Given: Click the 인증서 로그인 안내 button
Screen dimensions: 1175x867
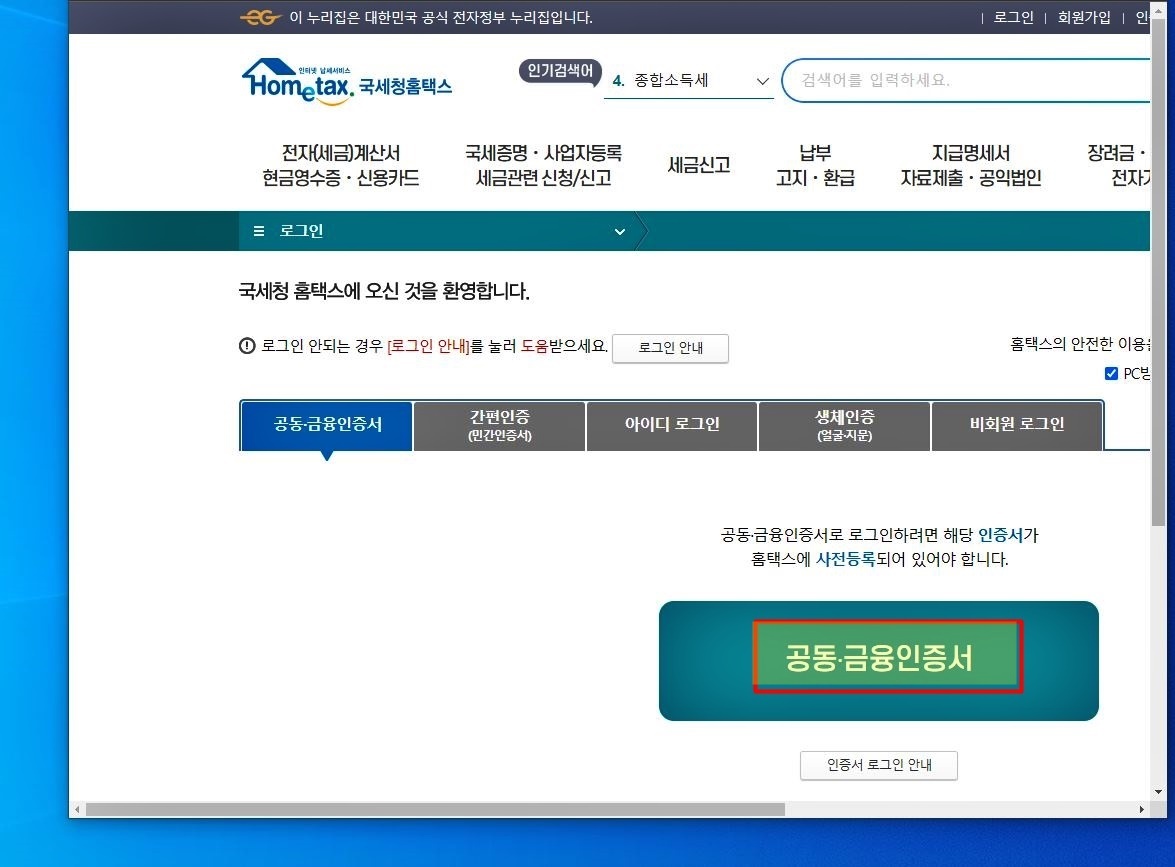Looking at the screenshot, I should 878,765.
